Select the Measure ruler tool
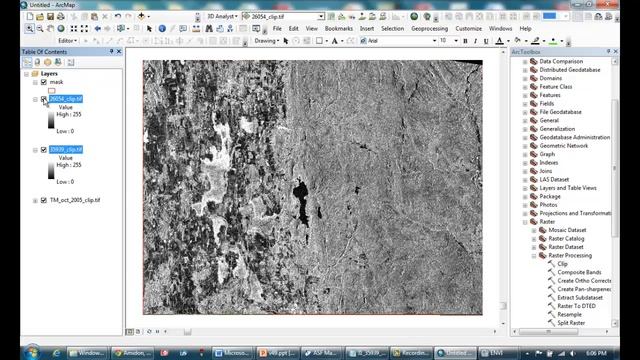Viewport: 640px width, 360px height. (196, 29)
